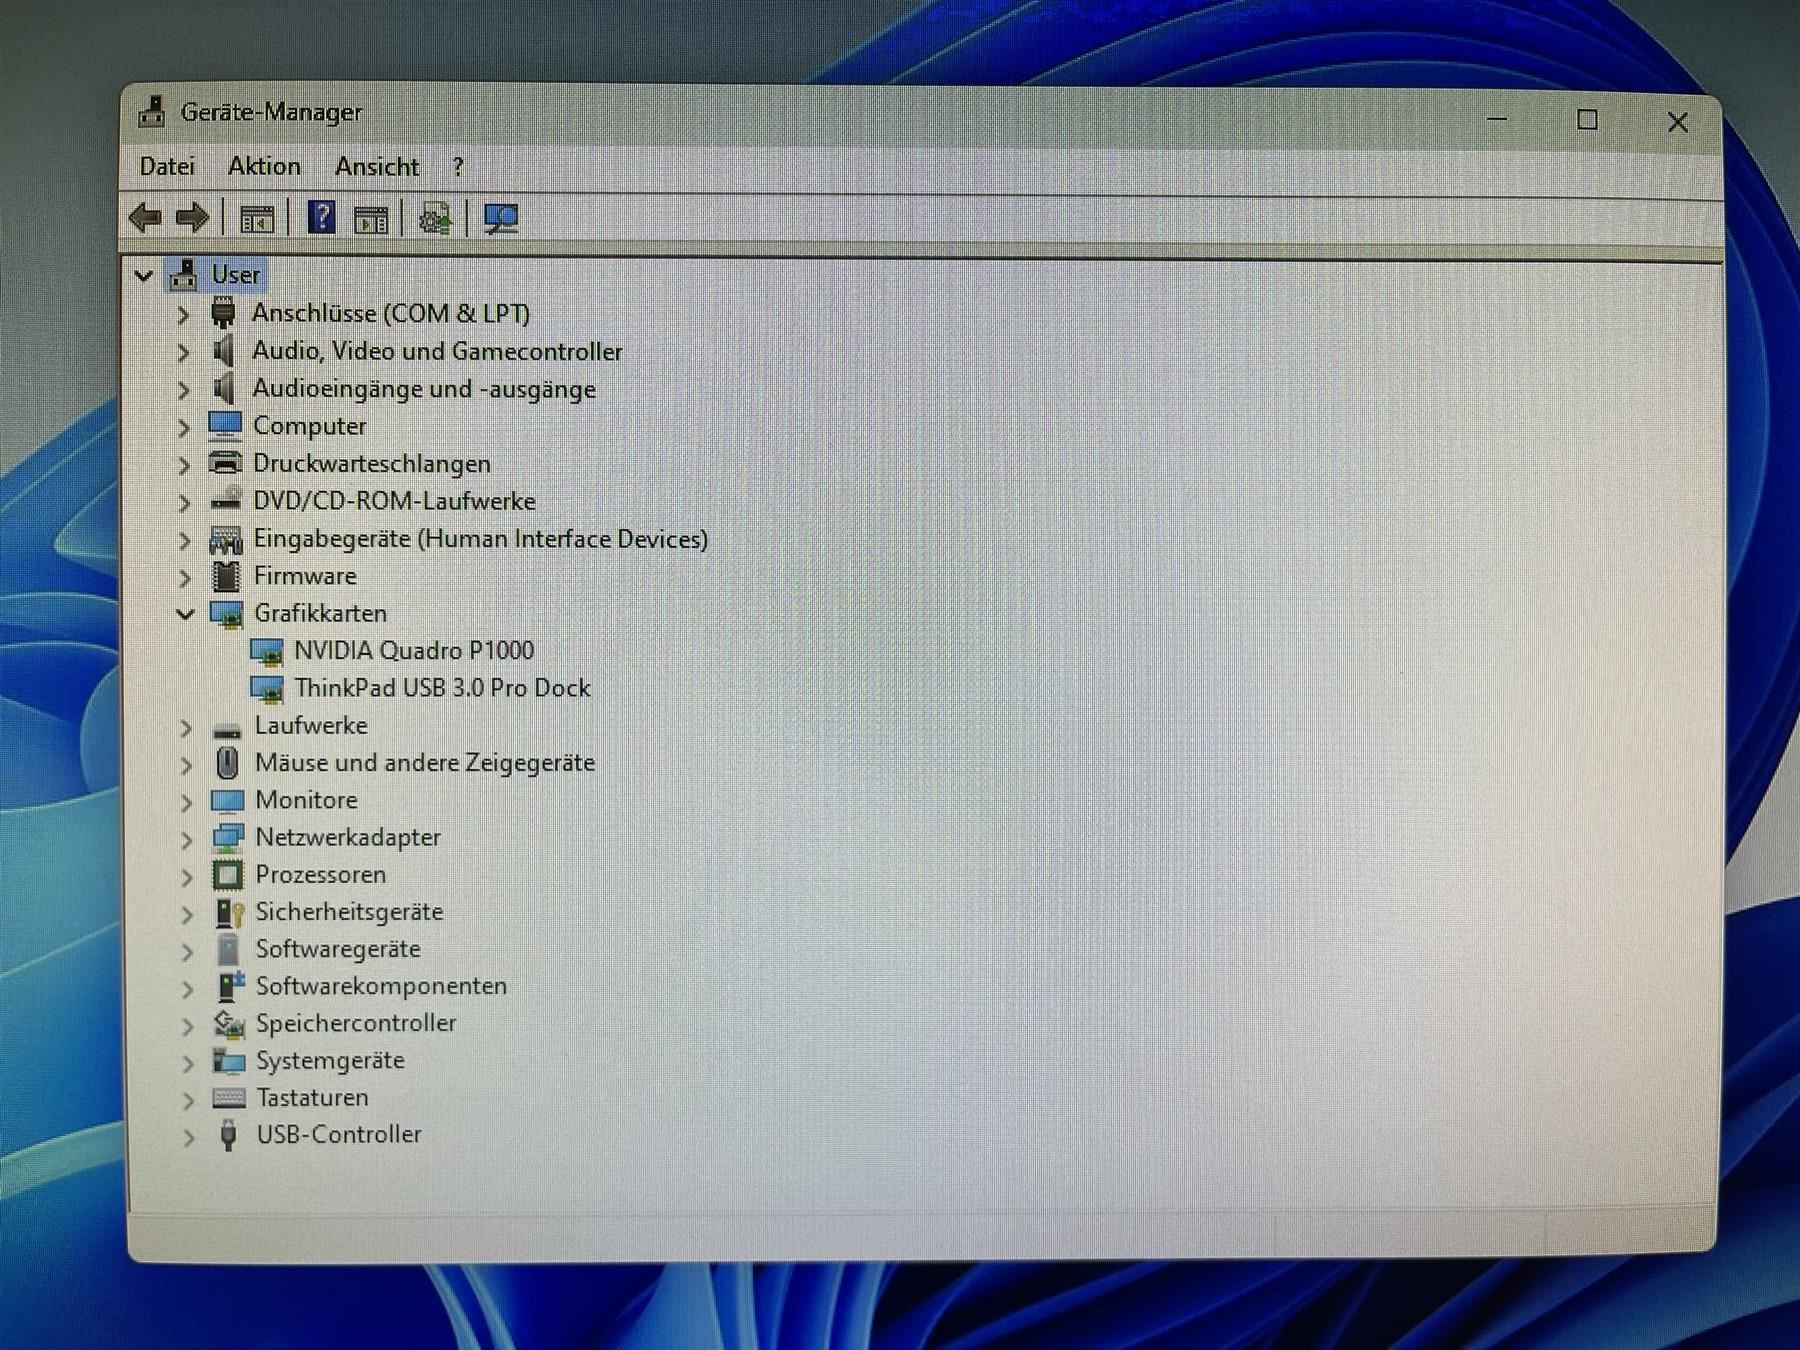Click the Grafikkarten display adapter icon
Screen dimensions: 1800x1350
(x=227, y=614)
